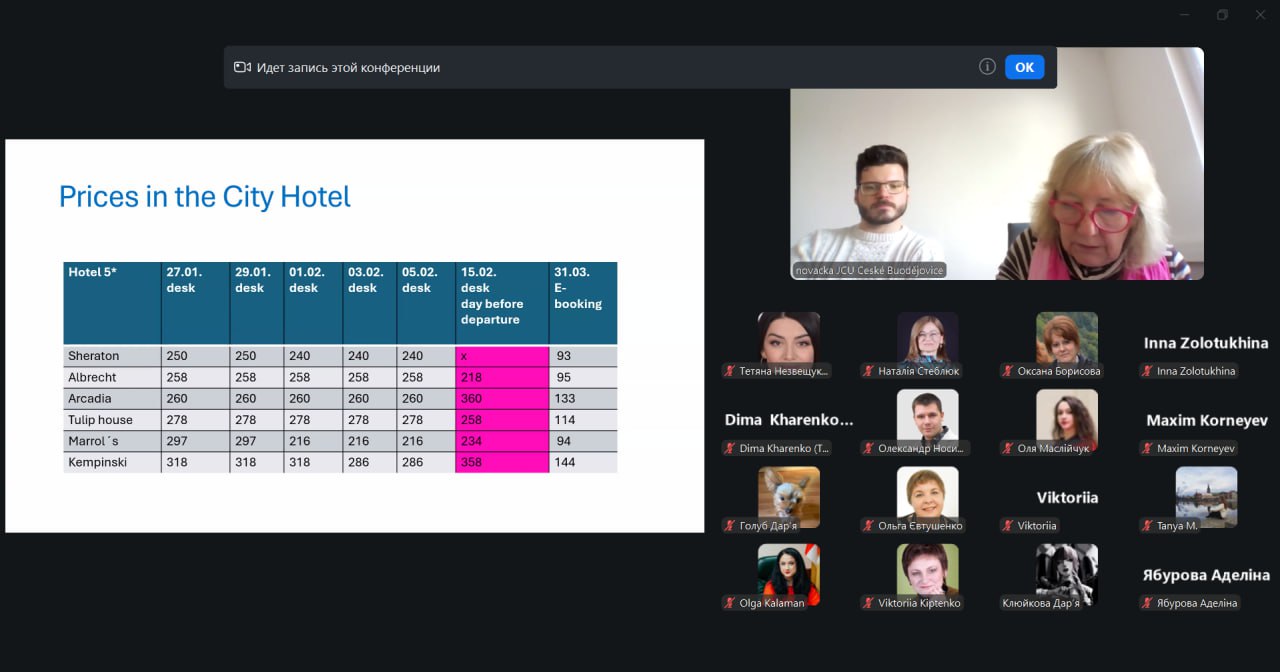This screenshot has width=1280, height=672.
Task: Select the speaker video from novacka JCU
Action: (996, 164)
